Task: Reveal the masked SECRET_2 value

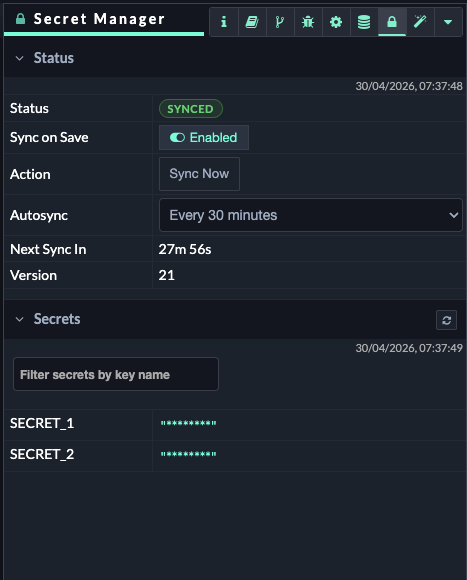Action: pyautogui.click(x=188, y=454)
